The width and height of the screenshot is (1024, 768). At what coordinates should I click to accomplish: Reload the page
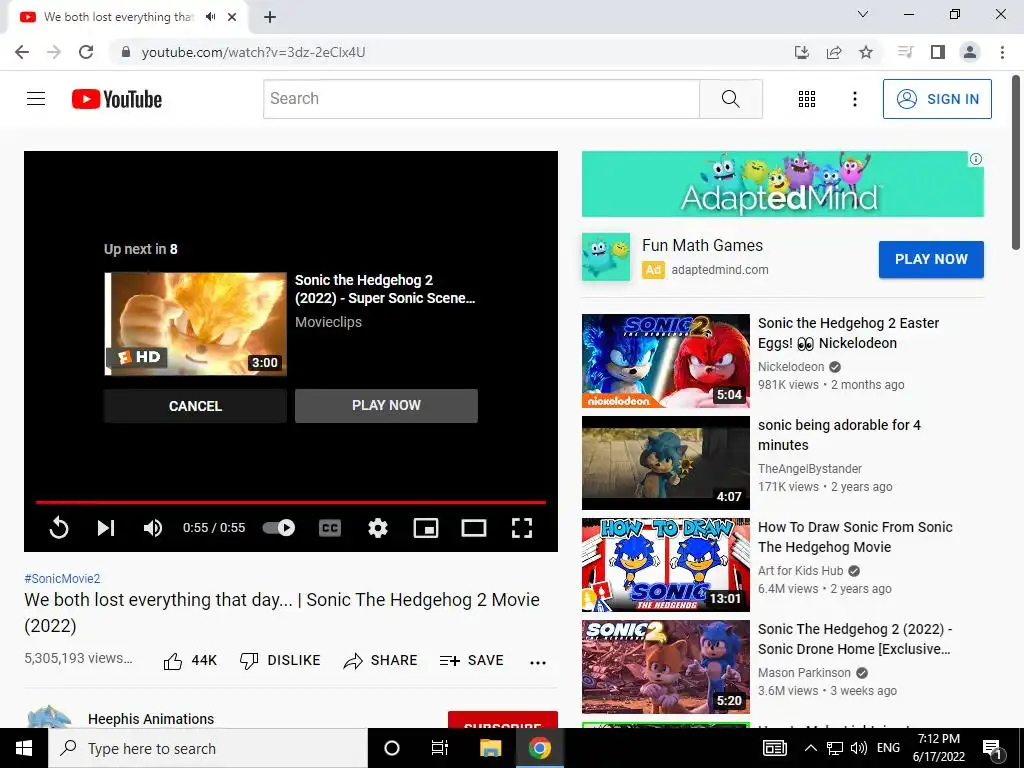(x=86, y=52)
